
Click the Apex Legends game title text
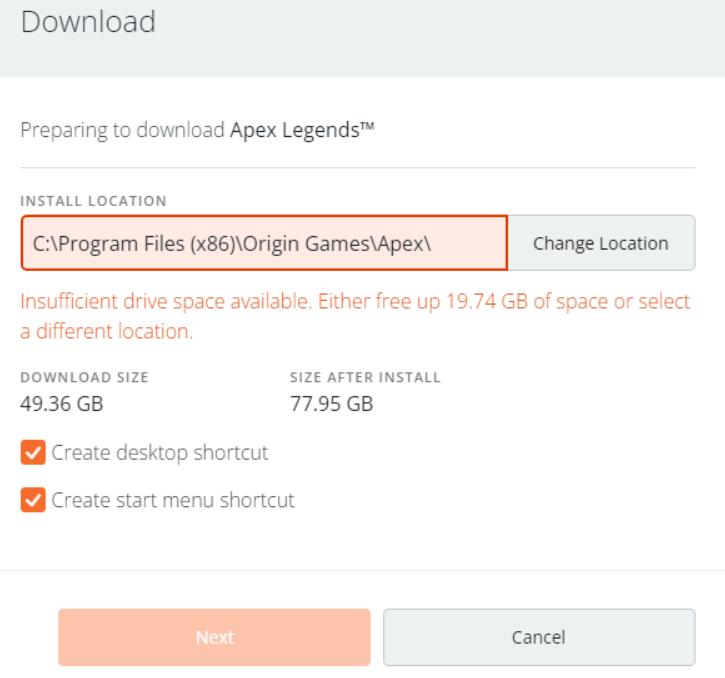[302, 130]
